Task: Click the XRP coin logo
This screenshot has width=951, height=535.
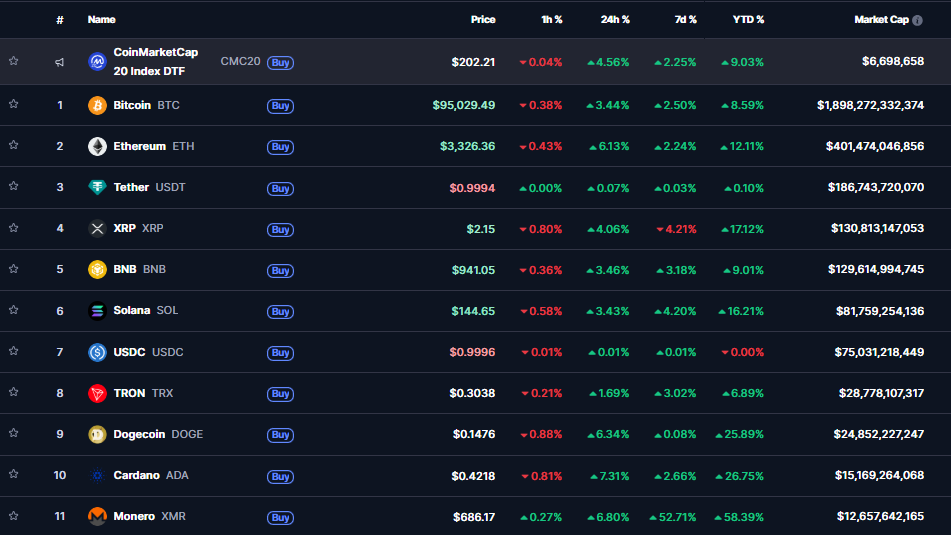Action: pos(97,229)
